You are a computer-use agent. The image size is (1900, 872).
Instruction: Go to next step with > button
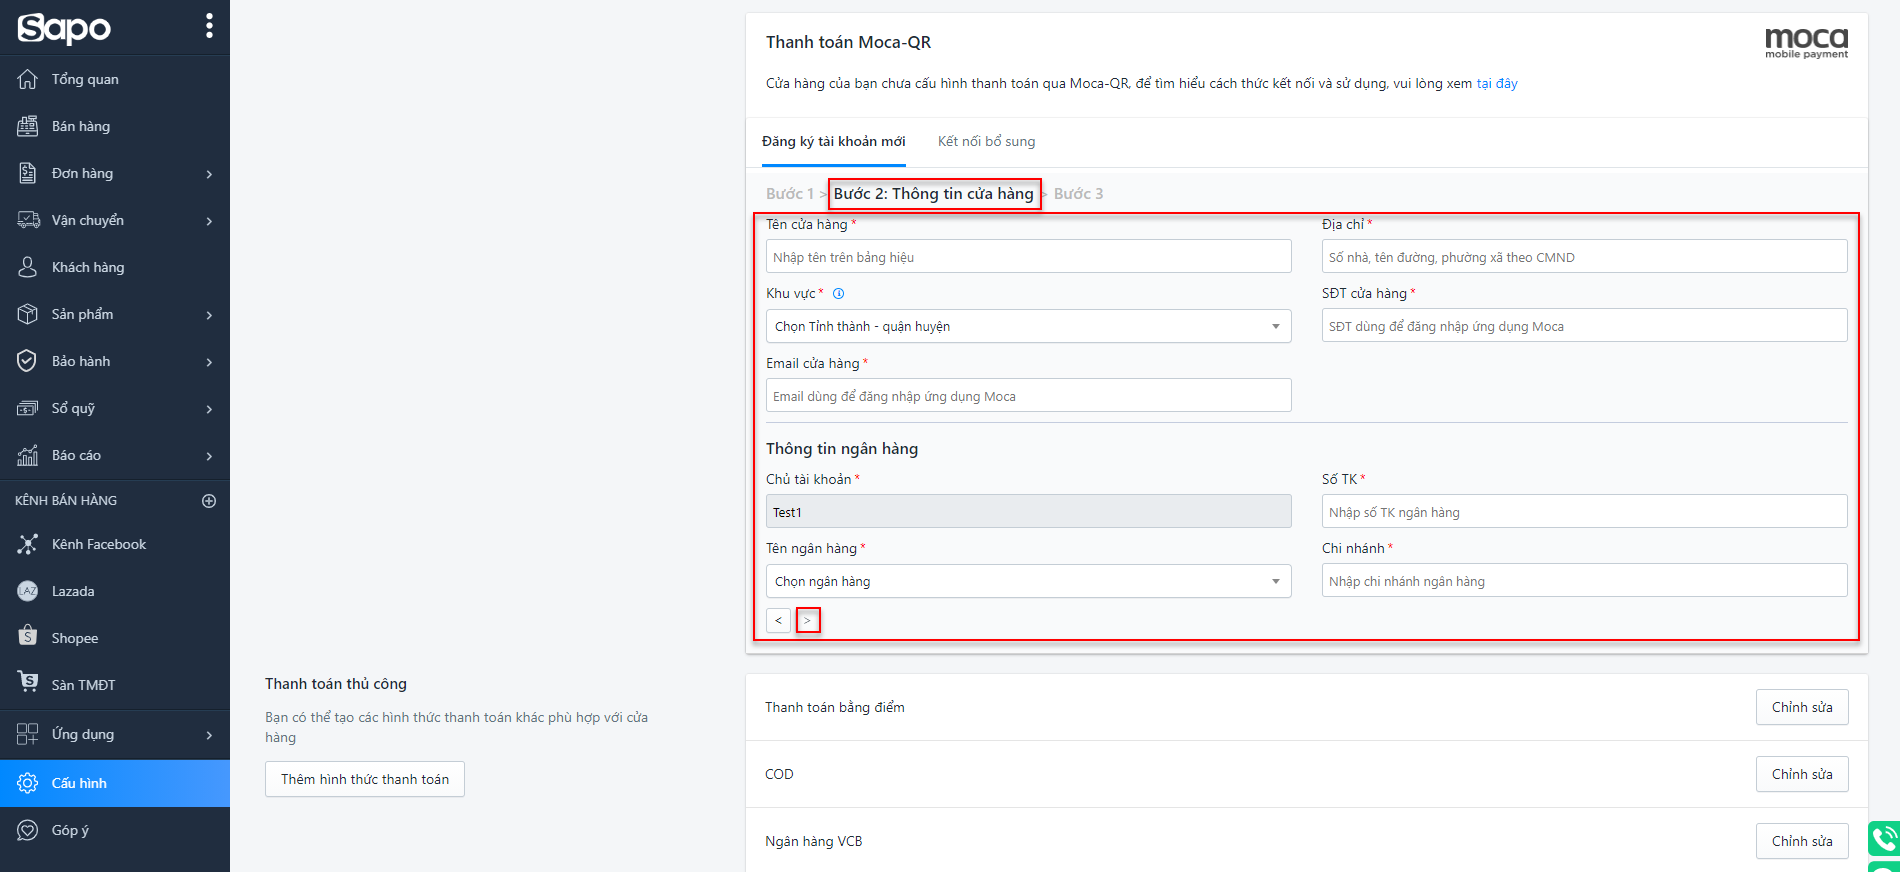(808, 621)
